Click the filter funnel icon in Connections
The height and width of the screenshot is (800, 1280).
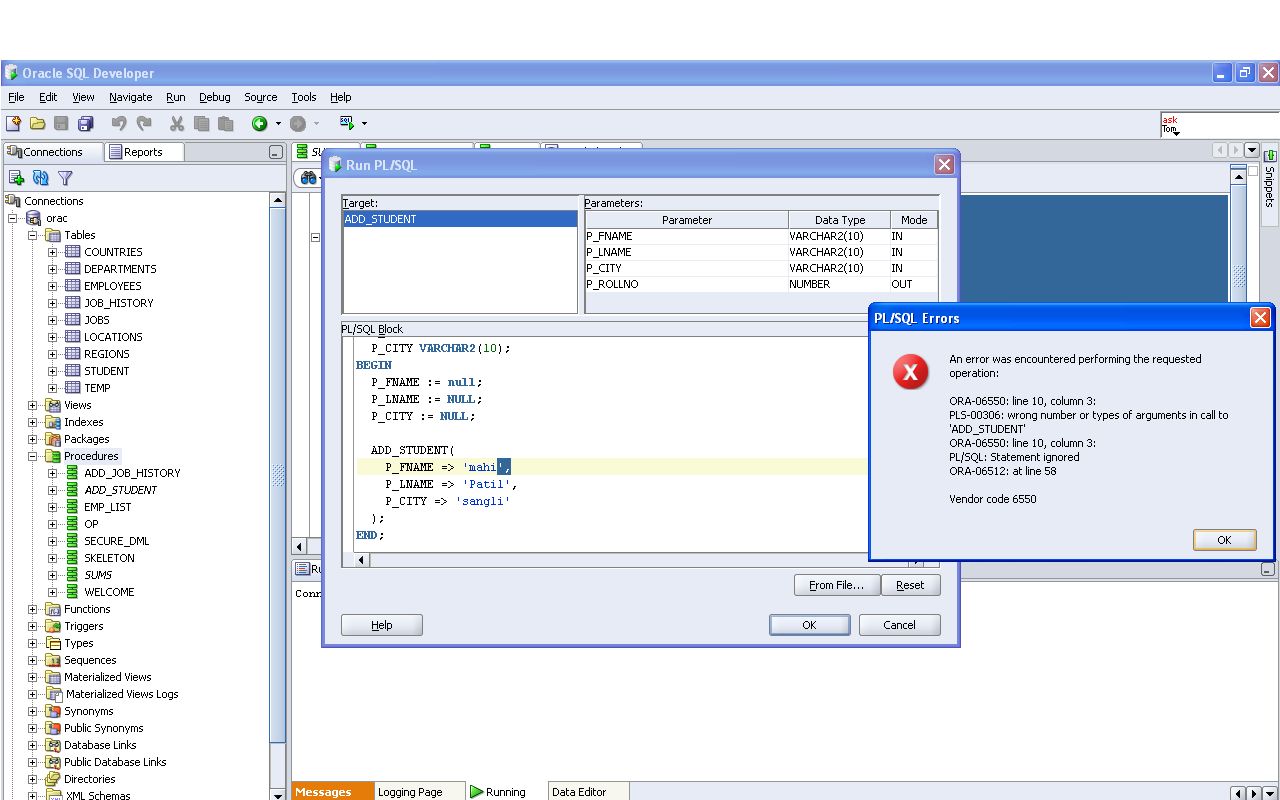[65, 178]
